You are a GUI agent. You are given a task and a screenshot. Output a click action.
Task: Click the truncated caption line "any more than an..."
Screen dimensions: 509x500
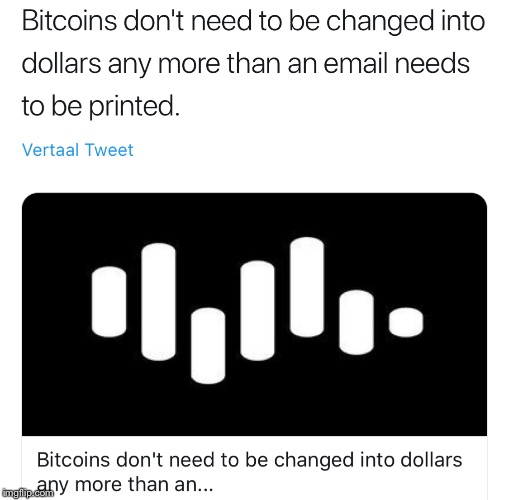coord(125,485)
